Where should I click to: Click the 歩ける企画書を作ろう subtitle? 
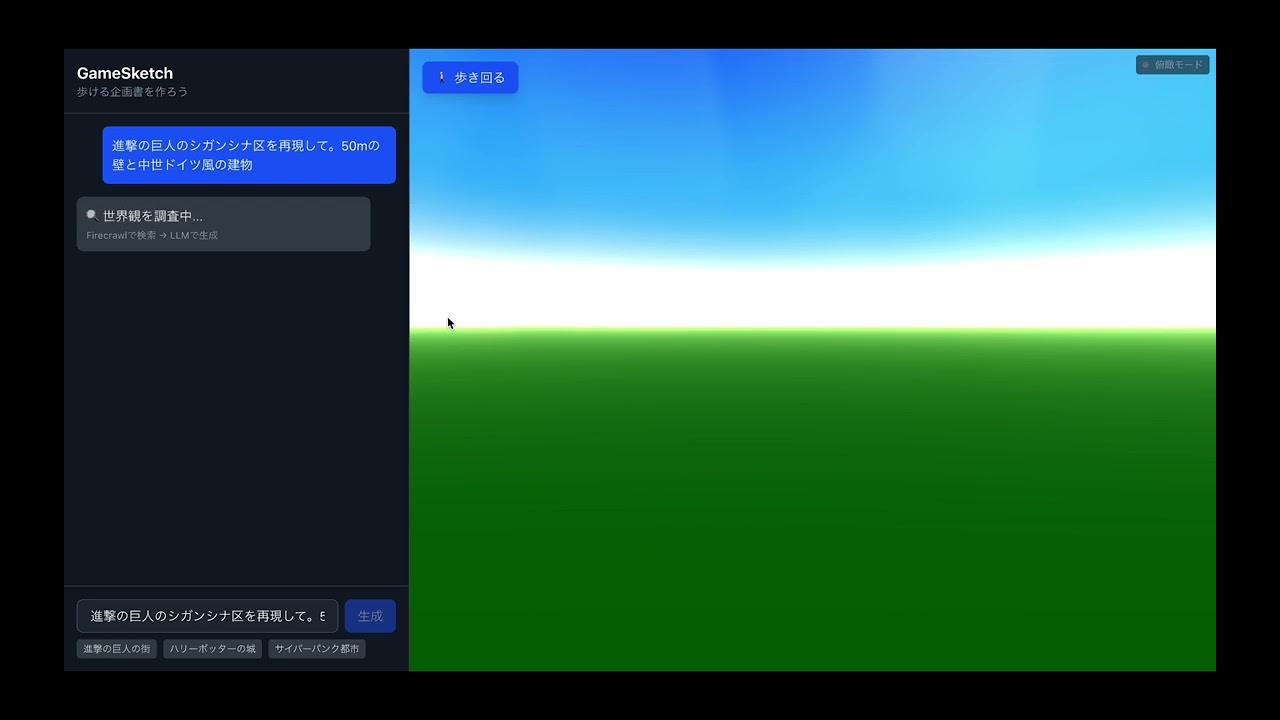132,92
